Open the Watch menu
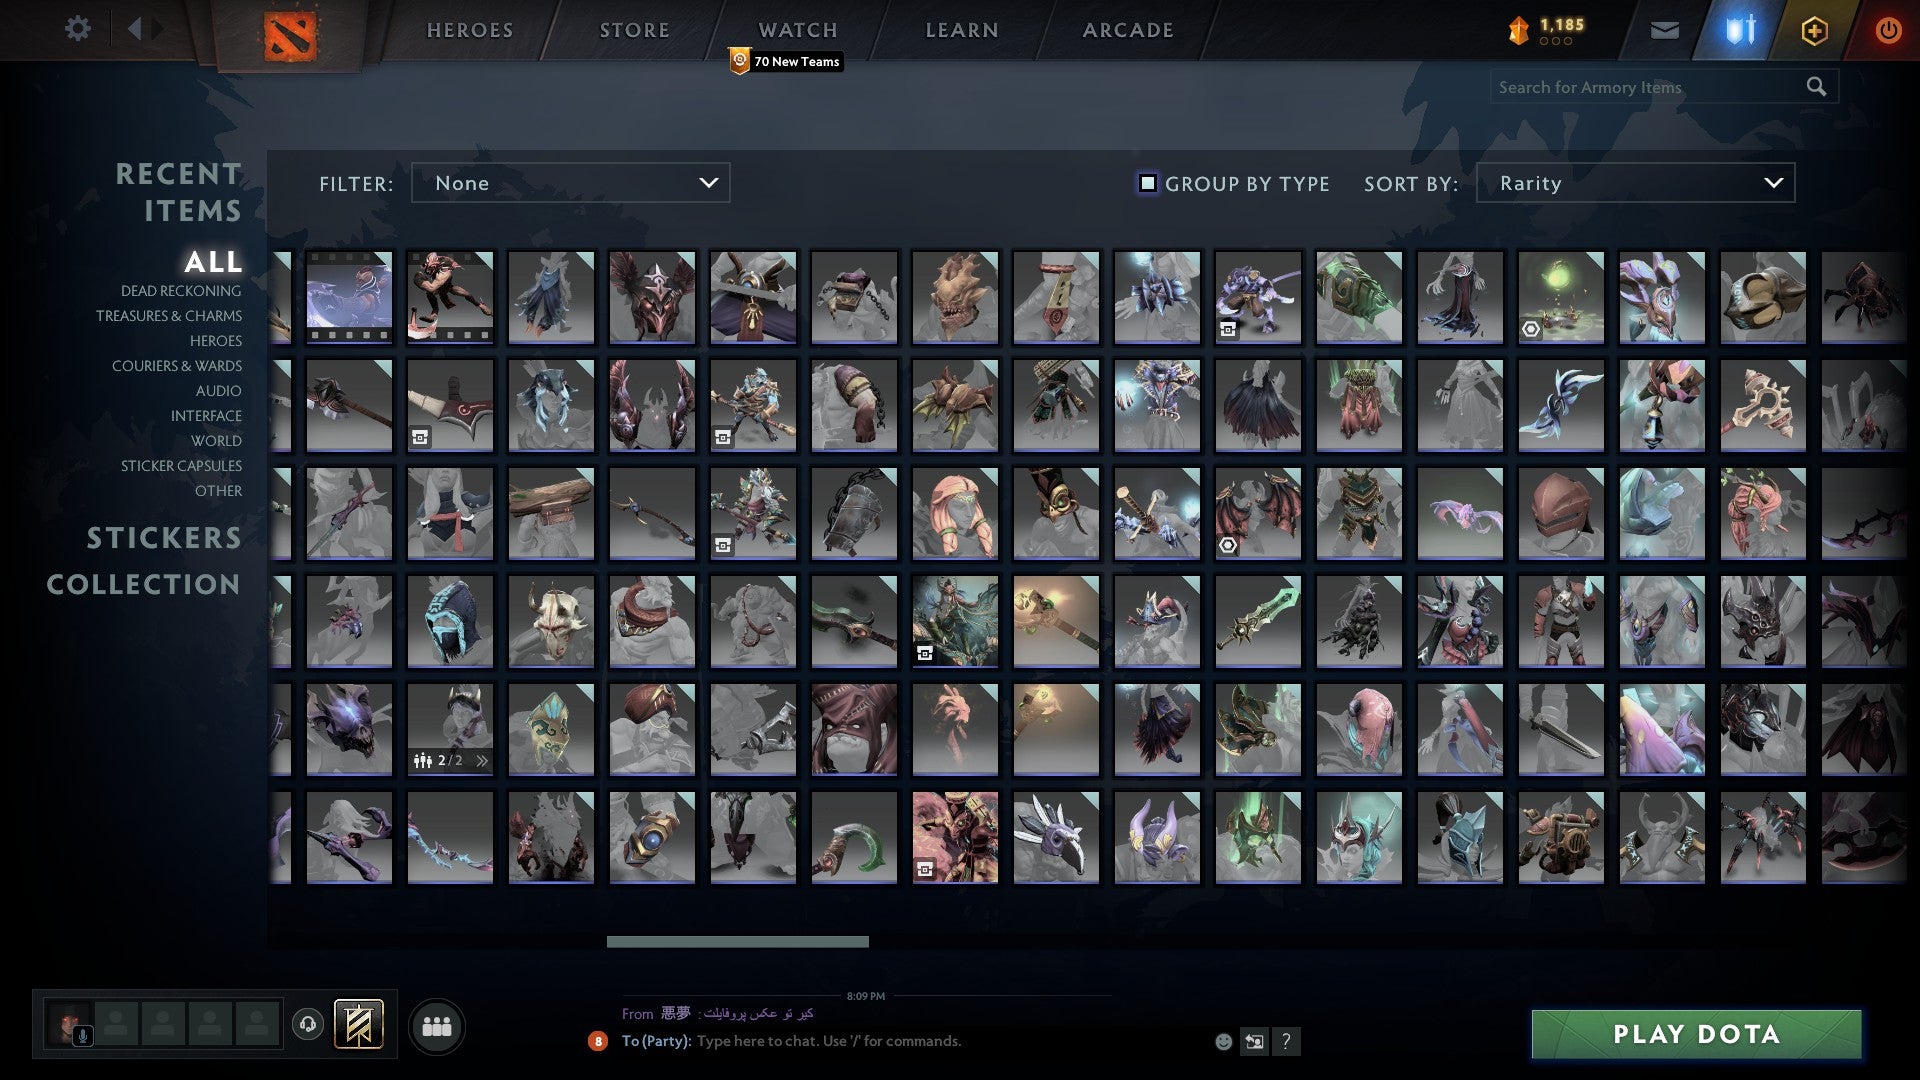 (x=797, y=29)
